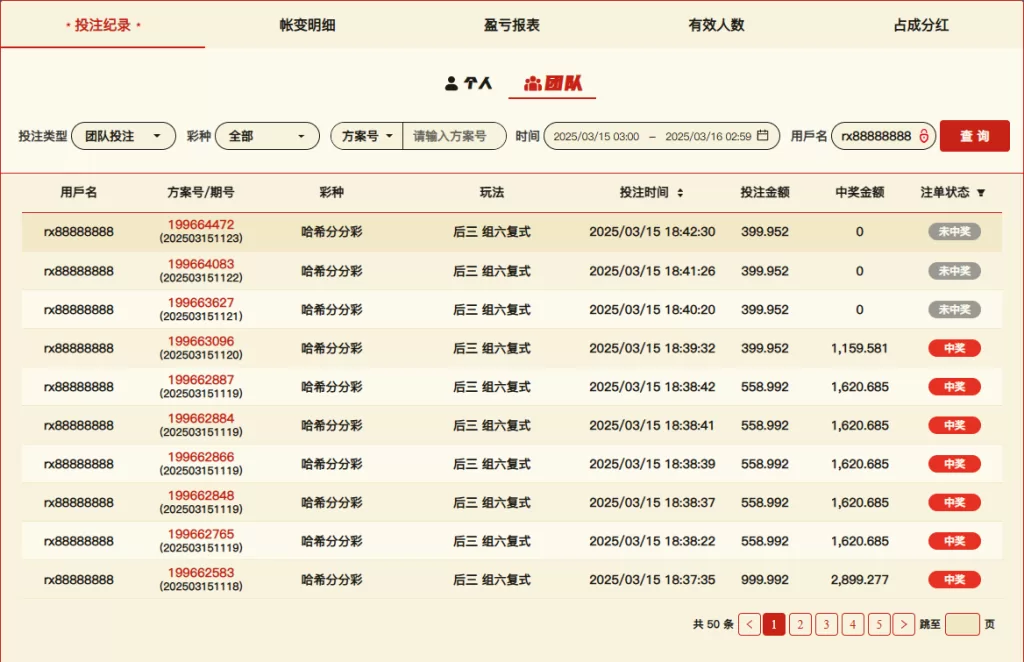Viewport: 1024px width, 662px height.
Task: Click winning amount 2,899.277
Action: (859, 579)
